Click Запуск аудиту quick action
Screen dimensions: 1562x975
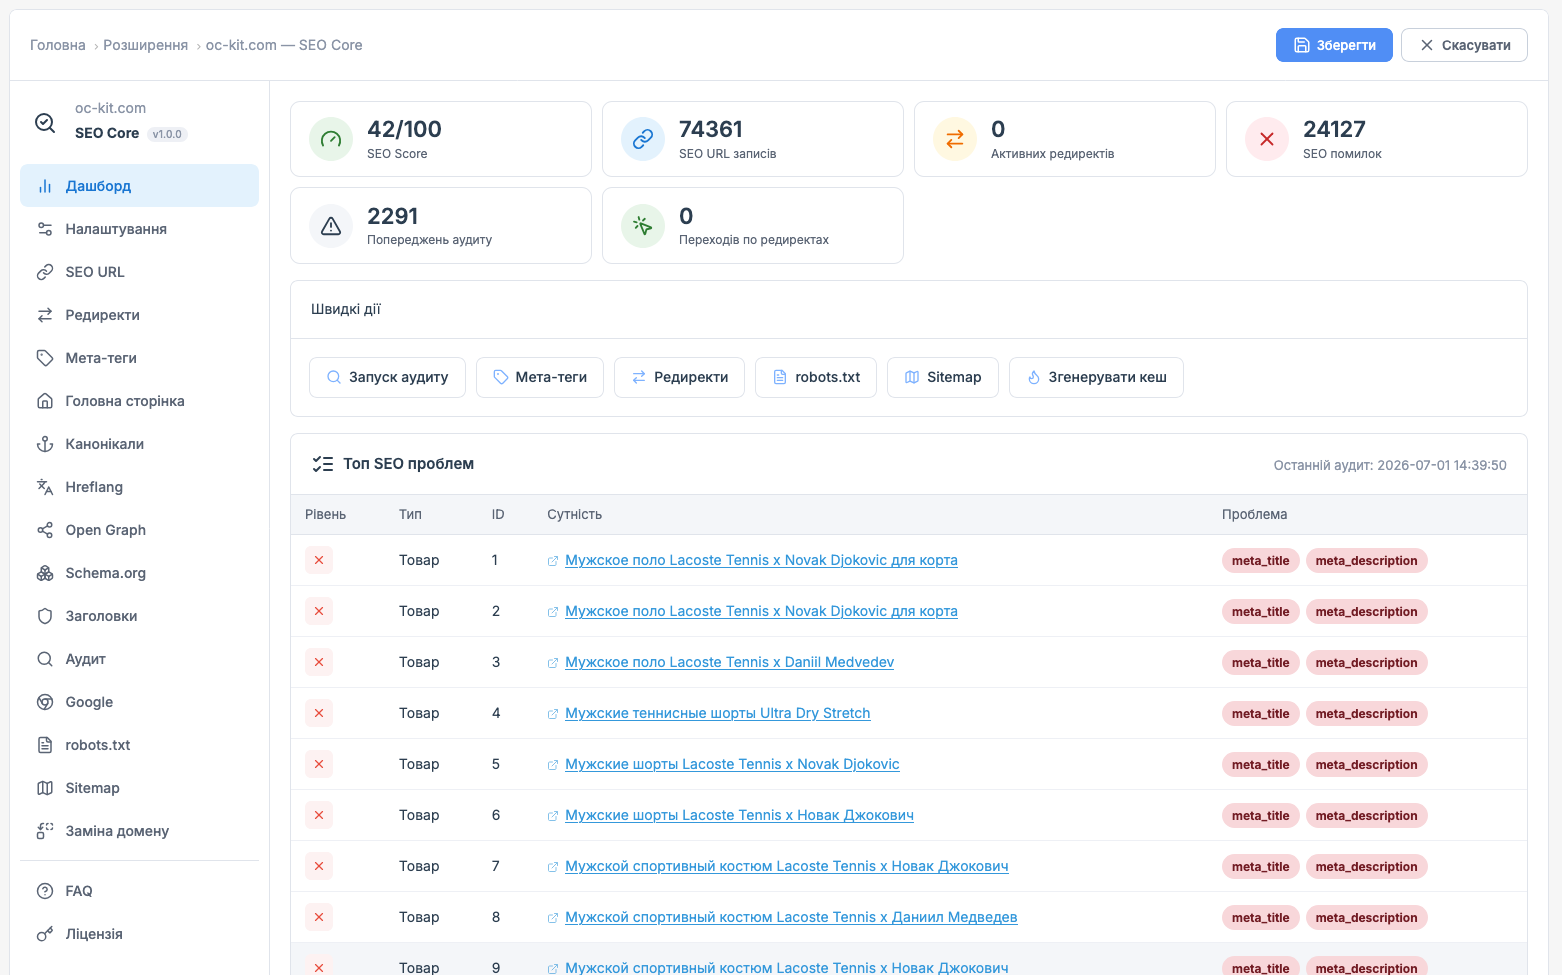point(387,377)
